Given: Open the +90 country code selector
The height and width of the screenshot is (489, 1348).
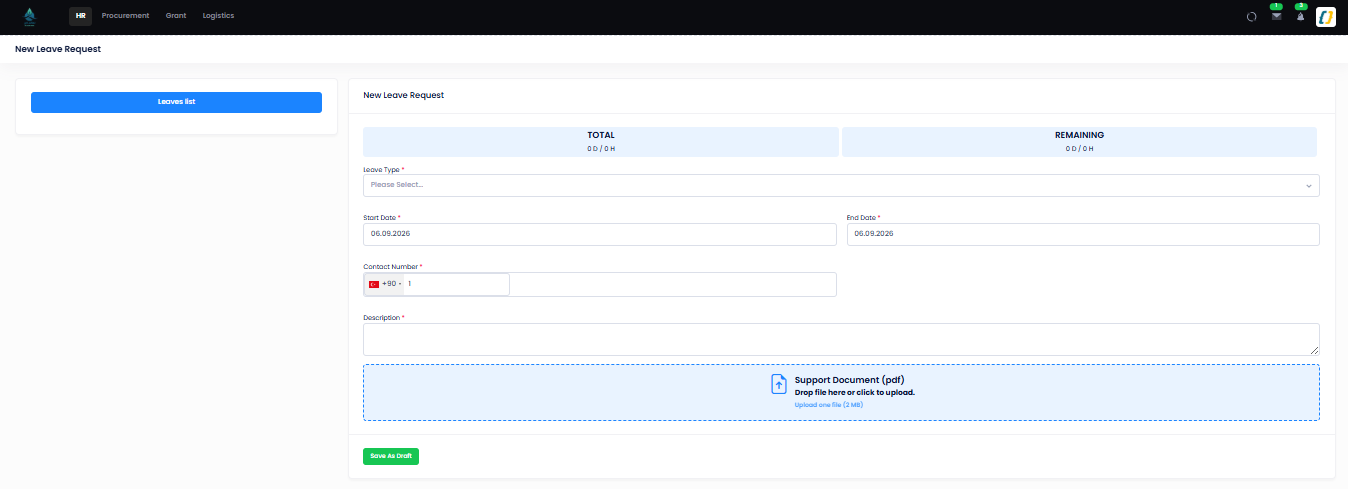Looking at the screenshot, I should click(x=385, y=284).
